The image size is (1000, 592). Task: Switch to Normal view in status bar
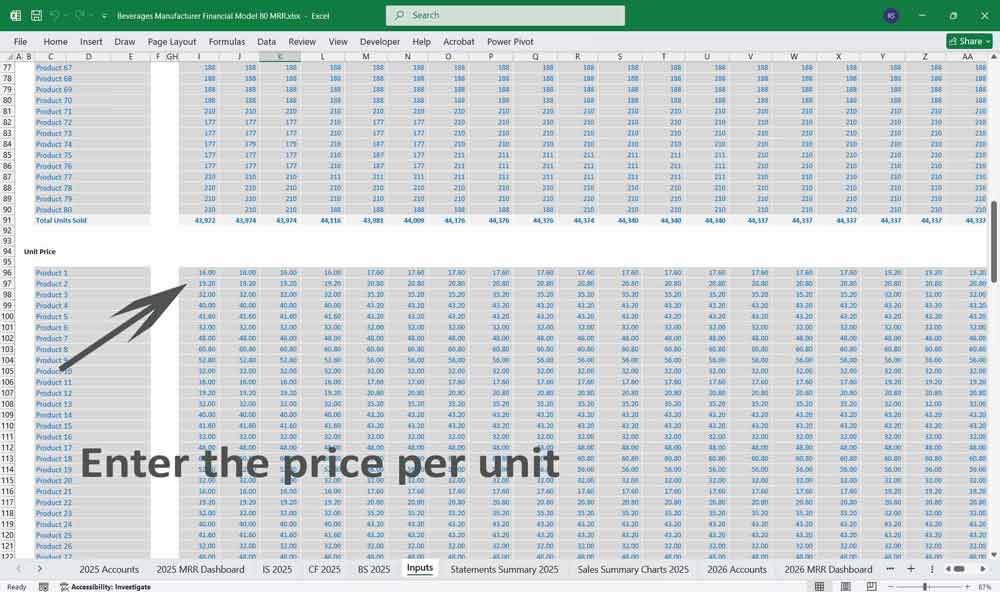[x=820, y=586]
